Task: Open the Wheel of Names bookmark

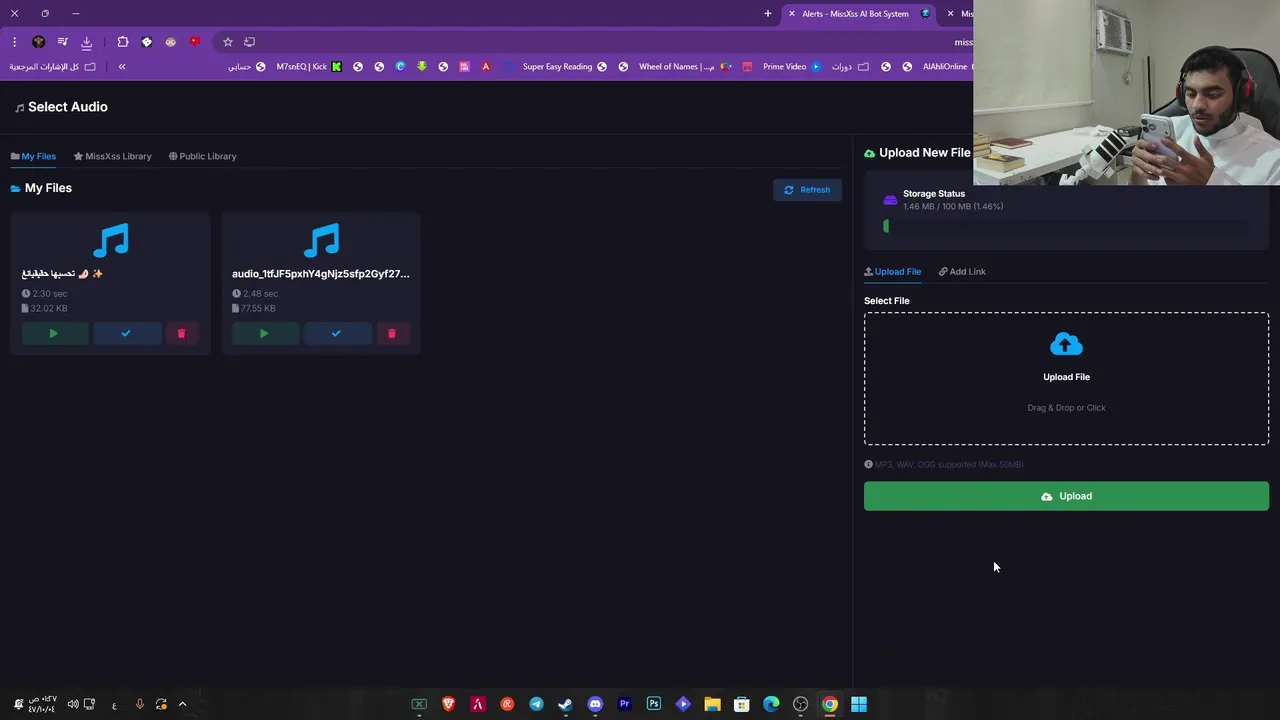Action: click(685, 67)
